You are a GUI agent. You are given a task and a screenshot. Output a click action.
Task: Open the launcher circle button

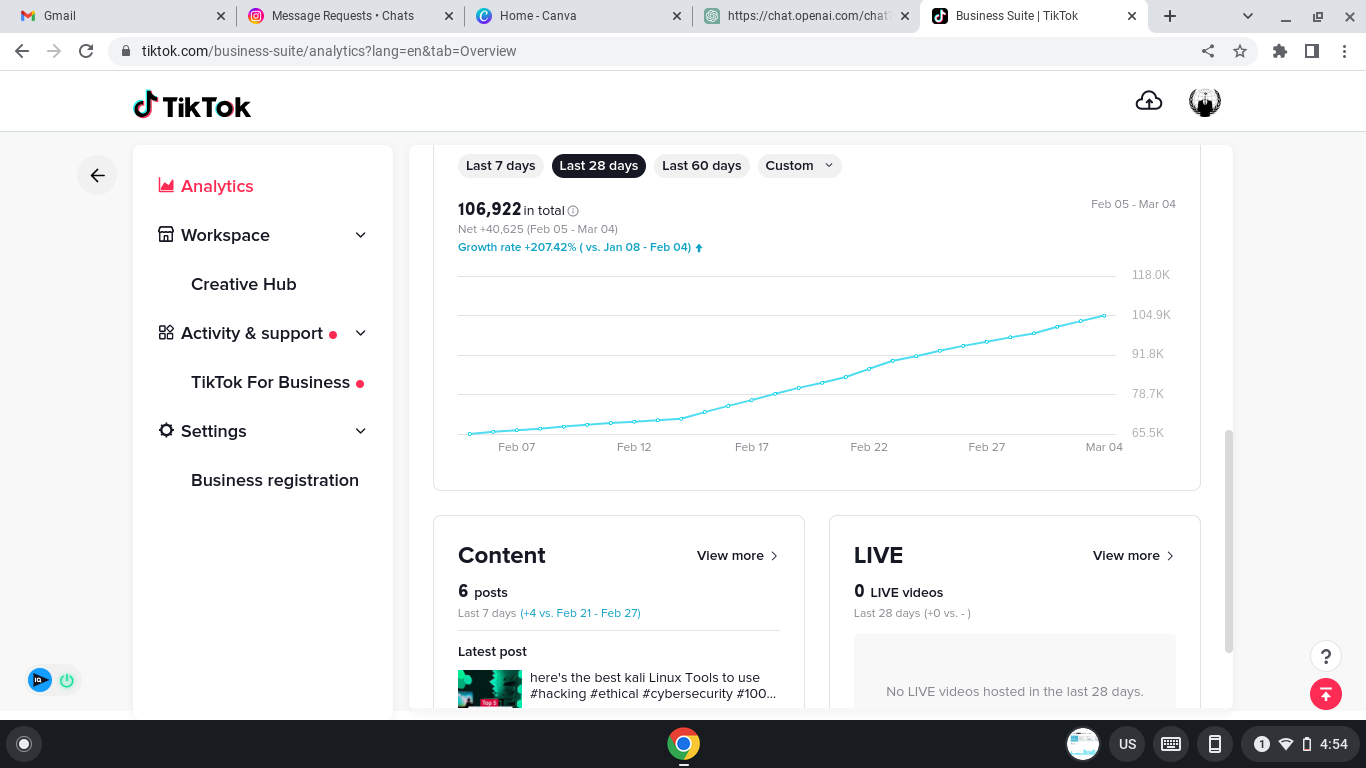(x=24, y=744)
